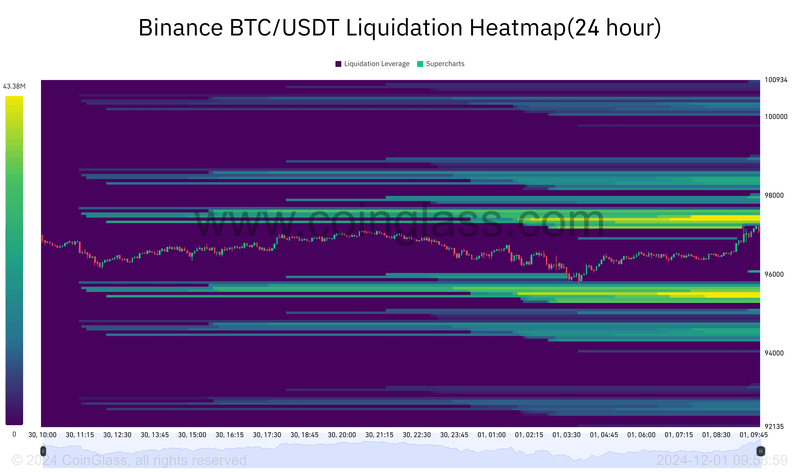This screenshot has width=800, height=472.
Task: Toggle the Liquidation Leverage legend square
Action: coord(338,64)
